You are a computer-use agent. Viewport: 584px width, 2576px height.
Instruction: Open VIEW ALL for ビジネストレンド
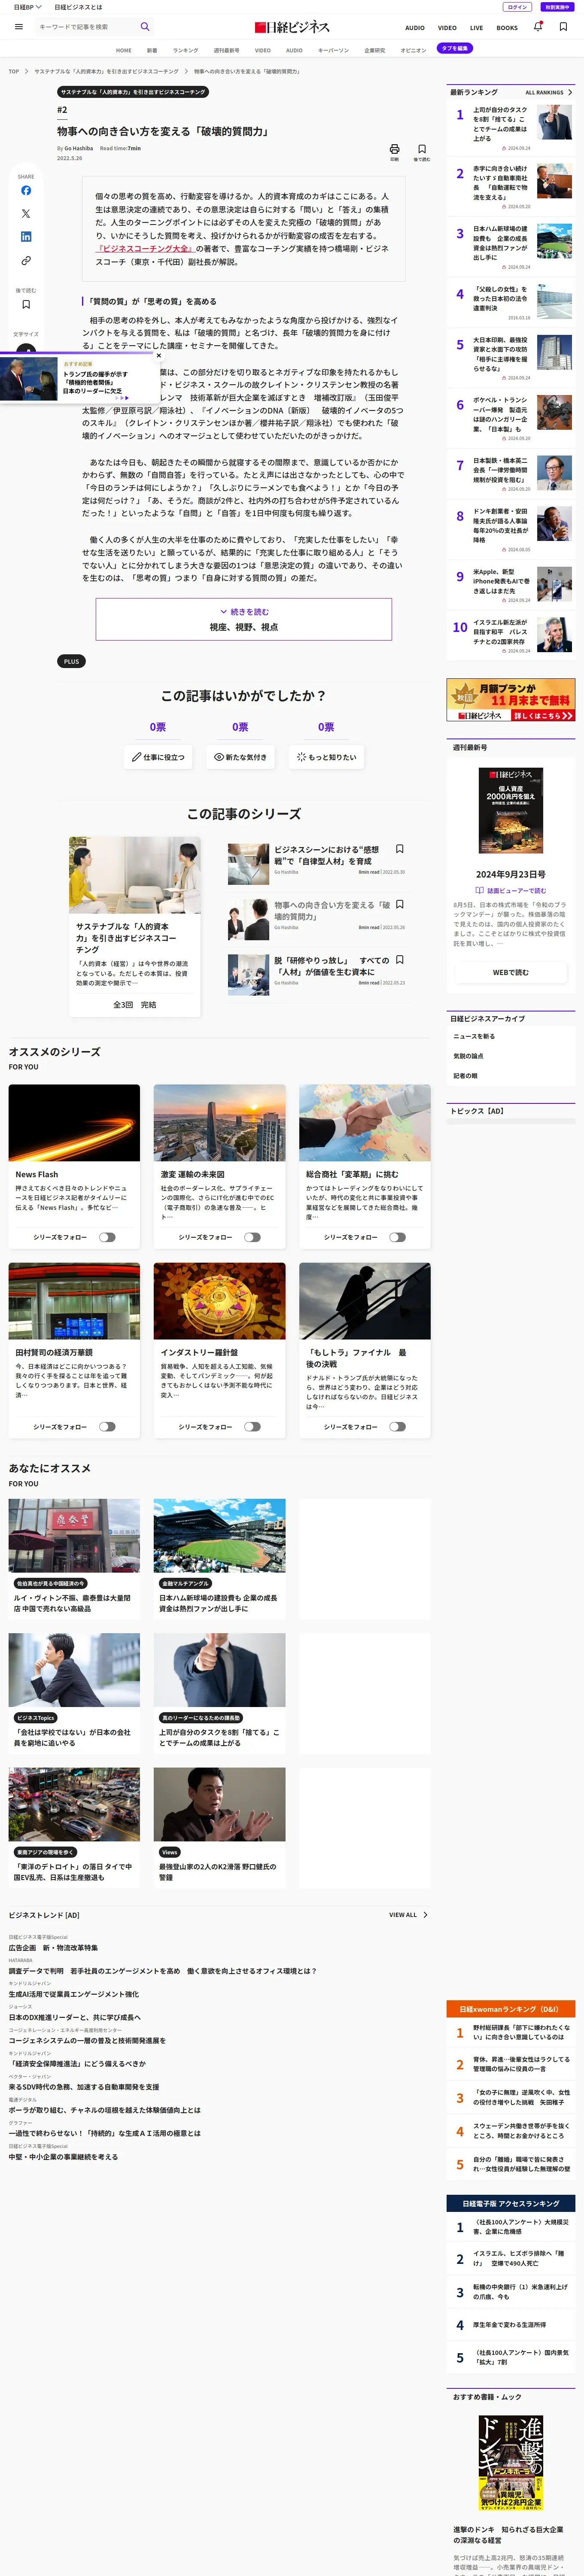click(408, 1915)
